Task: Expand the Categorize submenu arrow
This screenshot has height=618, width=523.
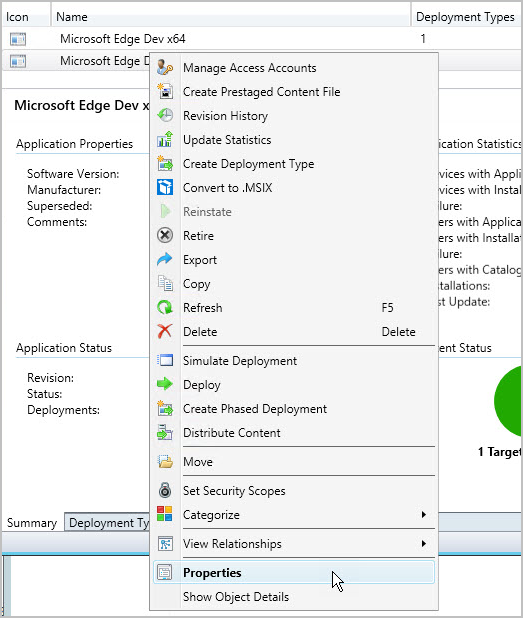Action: (x=424, y=514)
